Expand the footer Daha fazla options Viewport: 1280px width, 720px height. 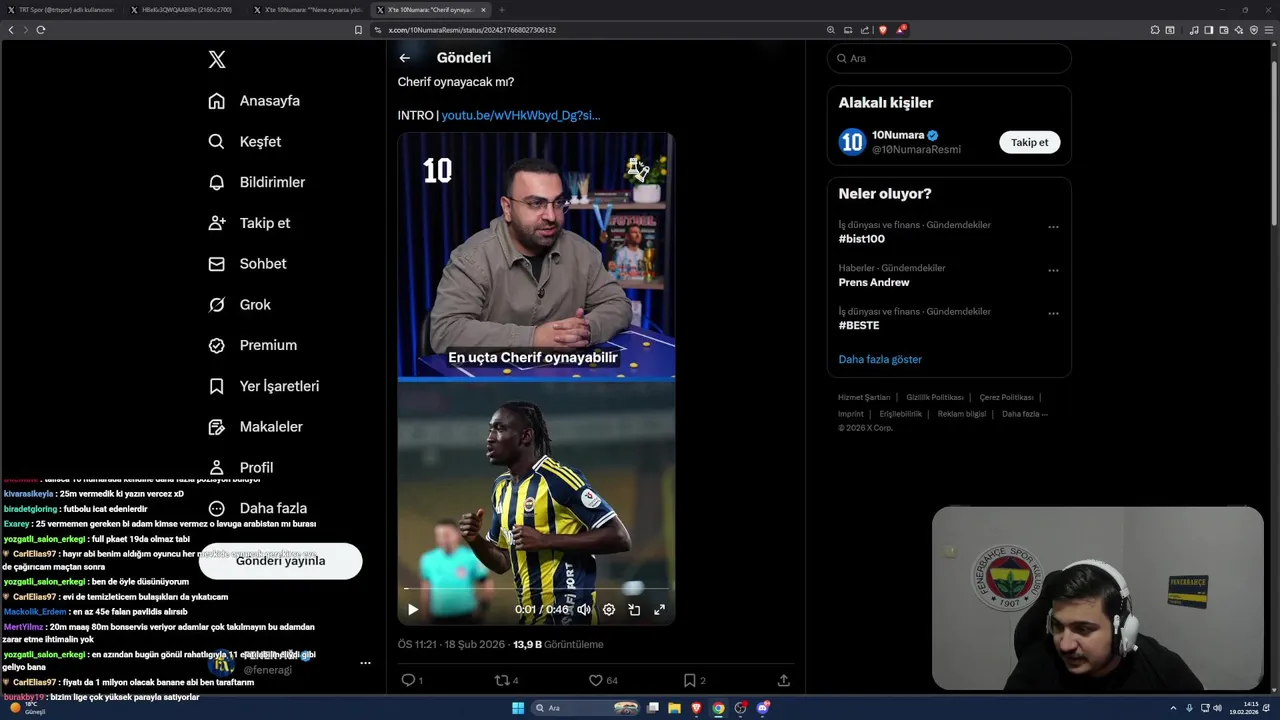pyautogui.click(x=1025, y=414)
